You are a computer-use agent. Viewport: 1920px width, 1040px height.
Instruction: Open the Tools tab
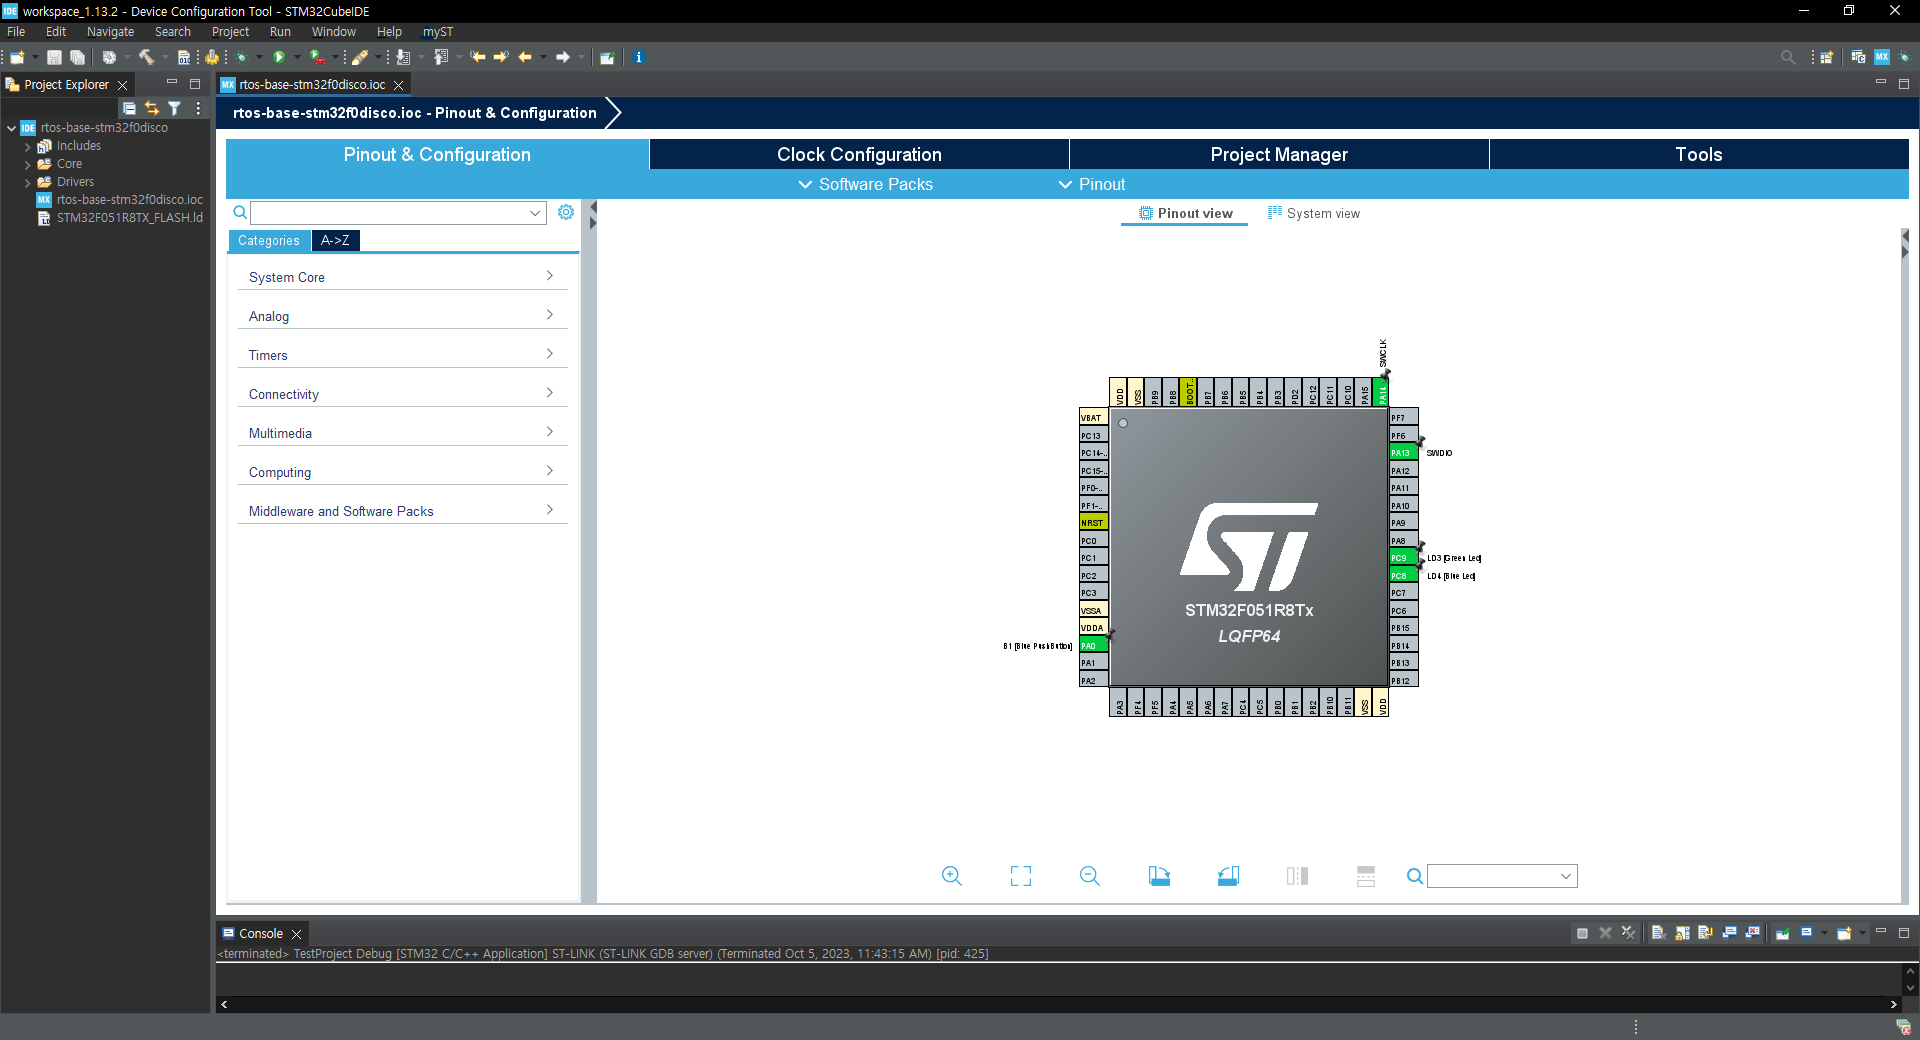tap(1699, 154)
